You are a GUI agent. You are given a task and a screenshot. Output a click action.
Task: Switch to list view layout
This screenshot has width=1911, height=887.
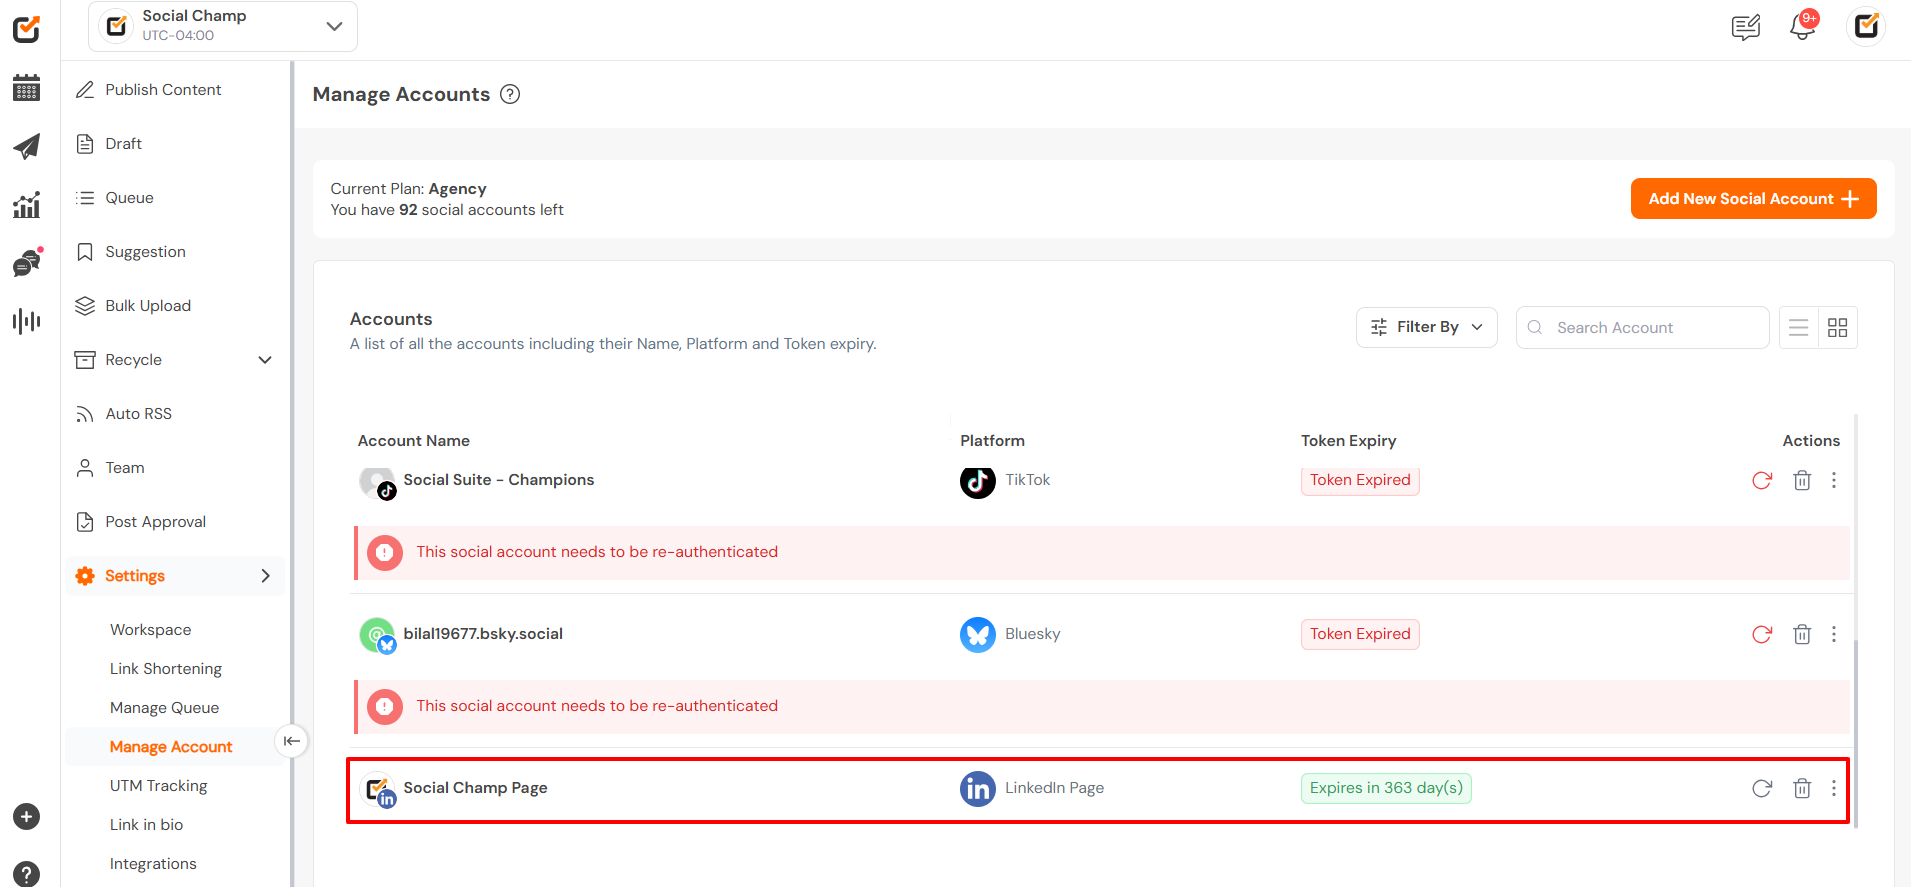(1799, 328)
